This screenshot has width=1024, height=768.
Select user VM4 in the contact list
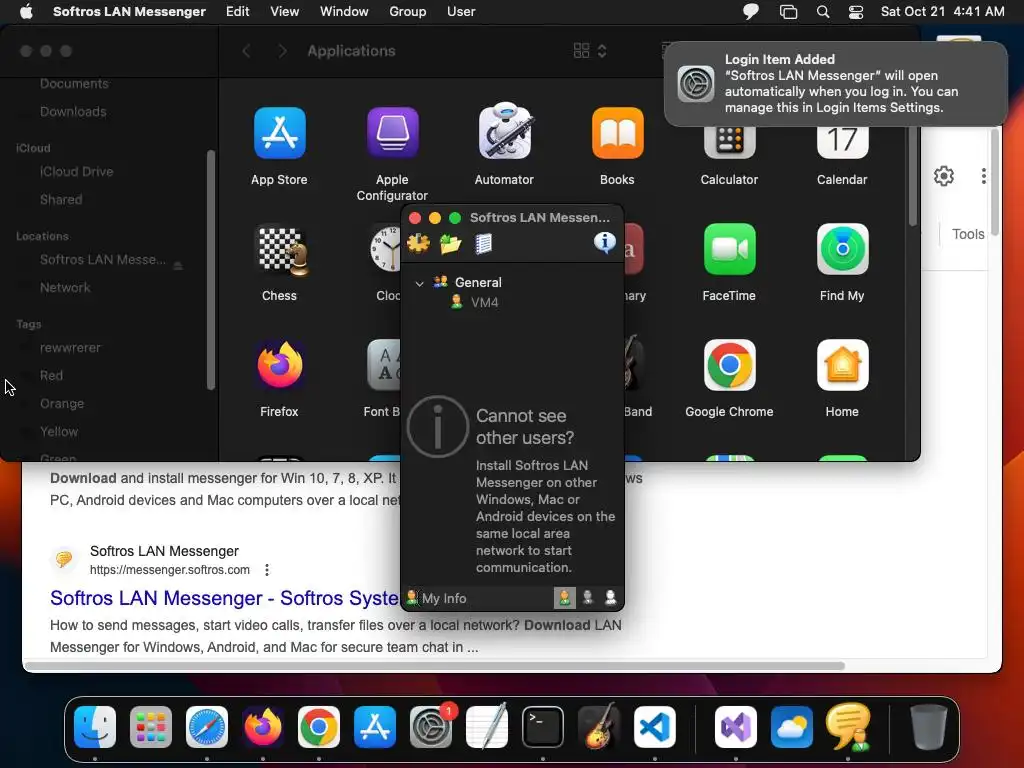click(485, 302)
